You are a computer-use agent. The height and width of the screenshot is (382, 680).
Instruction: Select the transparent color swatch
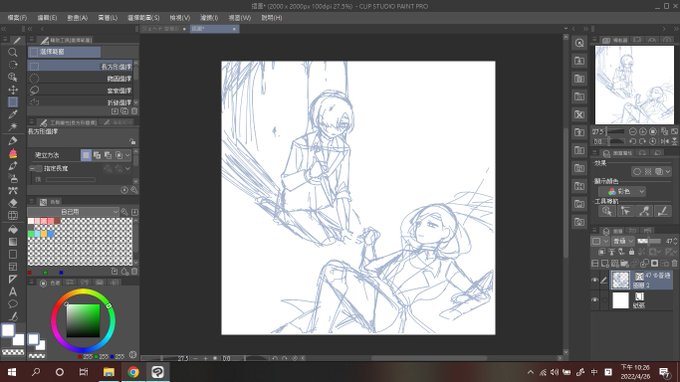13,352
